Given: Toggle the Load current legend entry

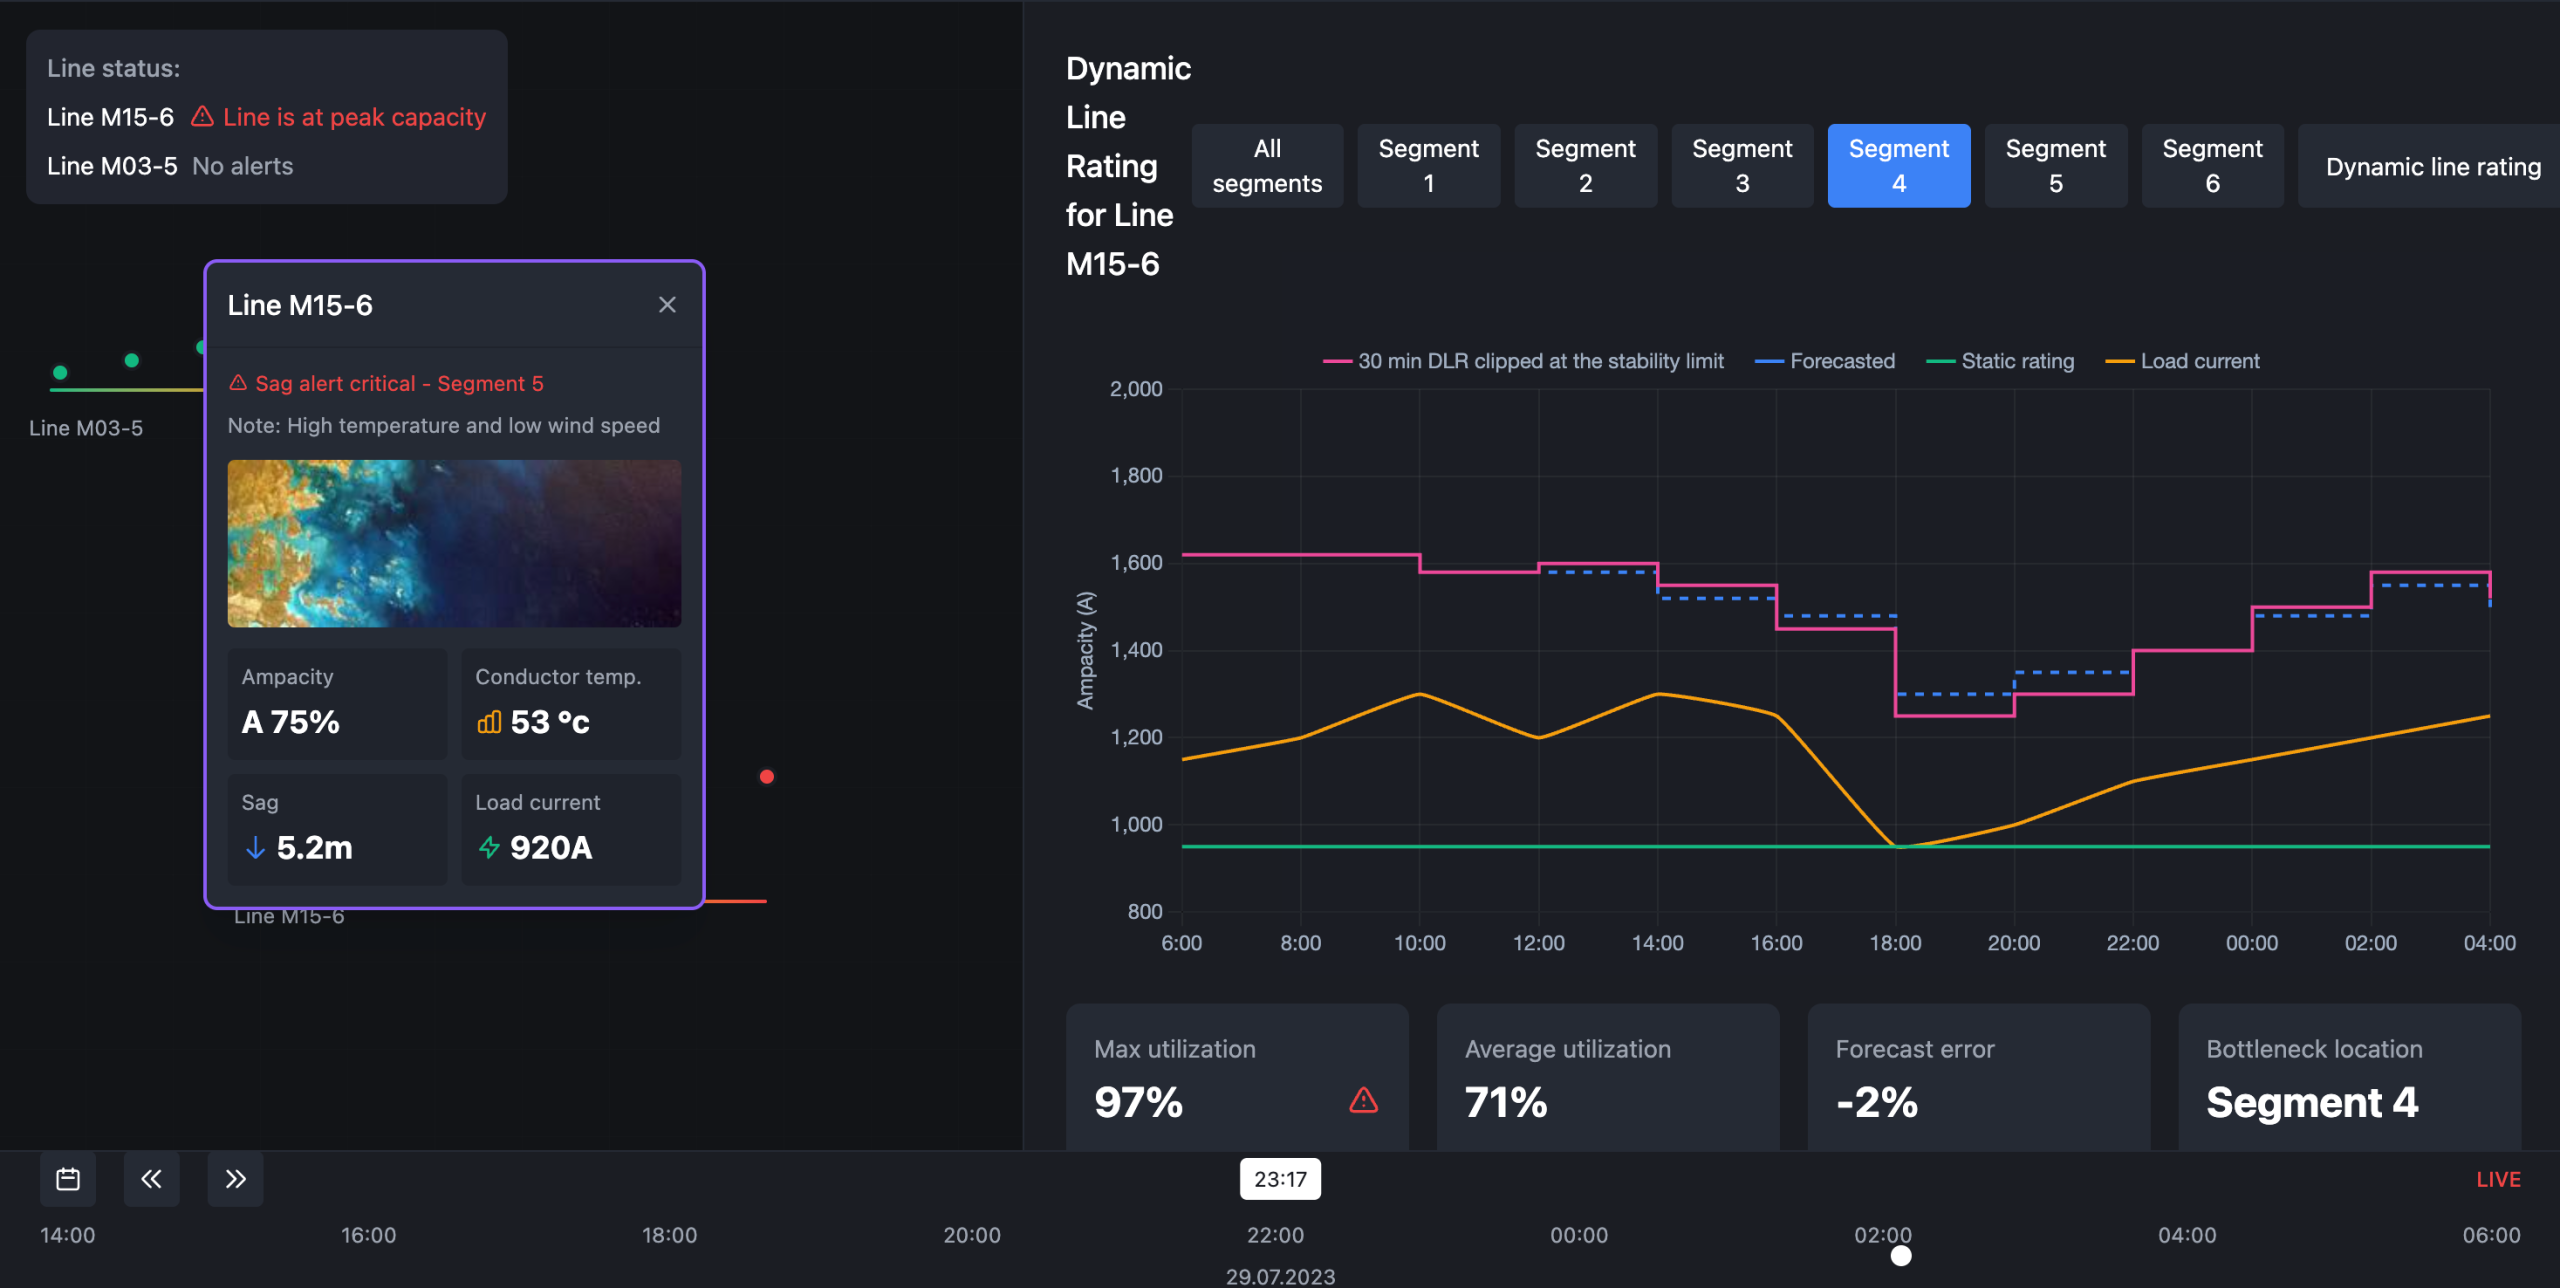Looking at the screenshot, I should 2182,361.
